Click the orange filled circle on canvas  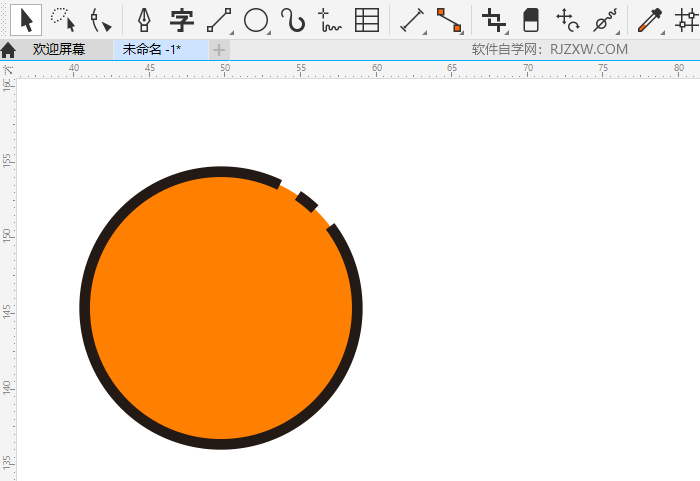tap(221, 308)
